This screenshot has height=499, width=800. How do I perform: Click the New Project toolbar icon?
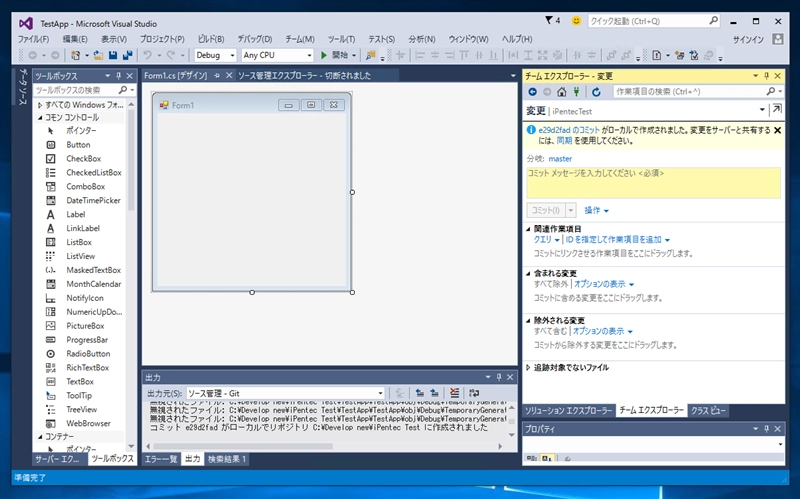point(76,55)
